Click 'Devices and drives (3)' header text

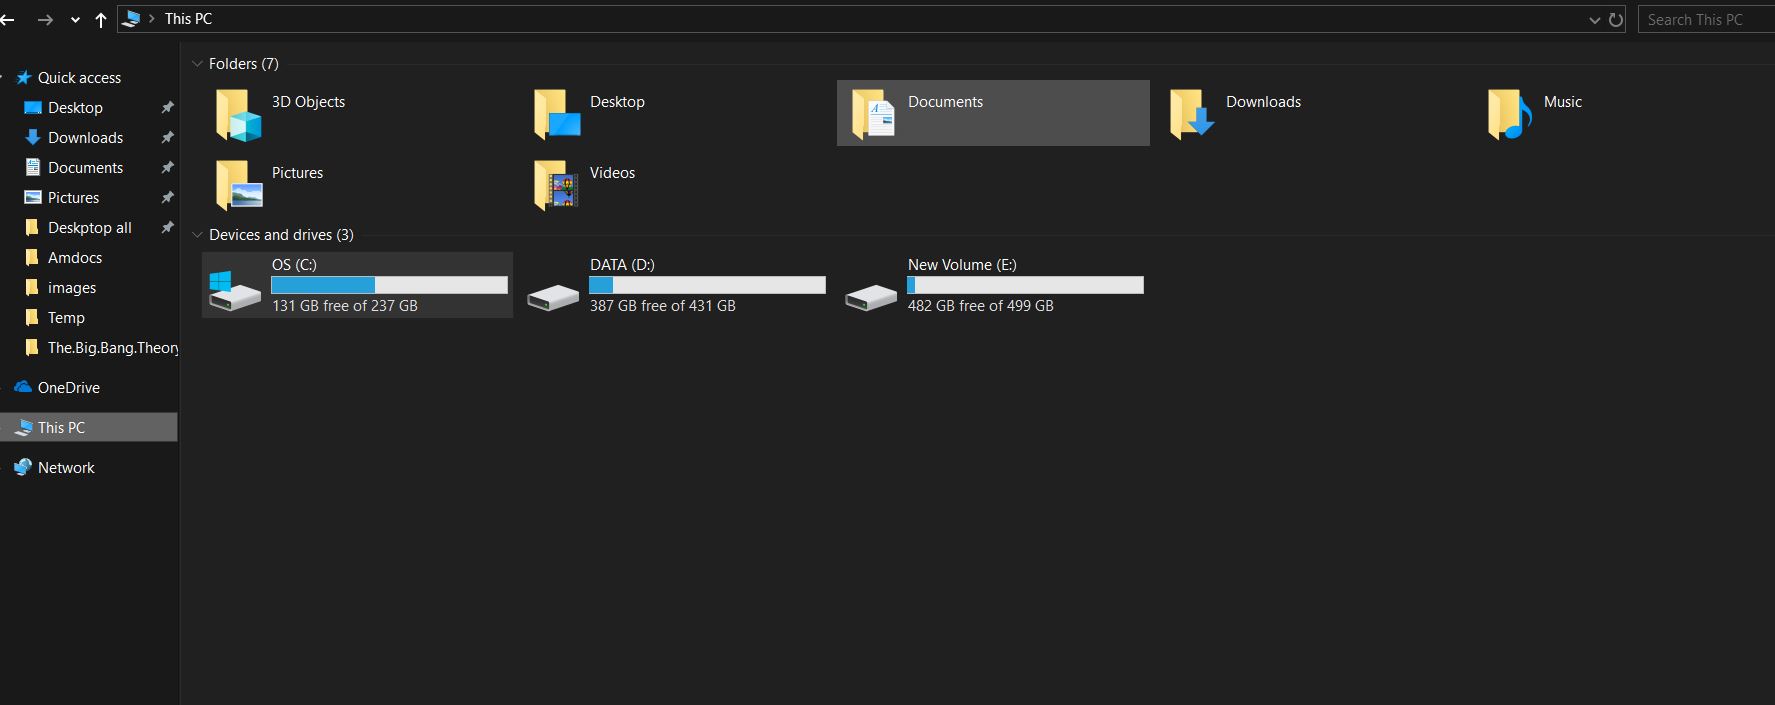tap(281, 235)
